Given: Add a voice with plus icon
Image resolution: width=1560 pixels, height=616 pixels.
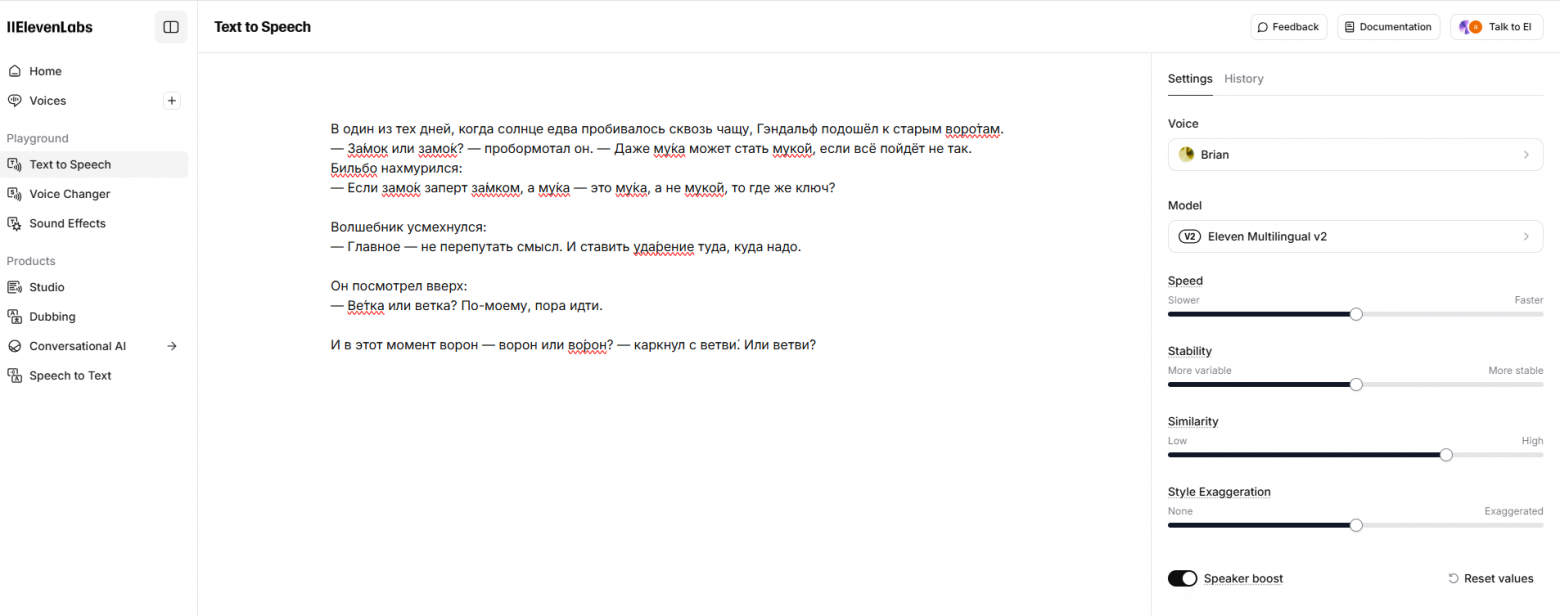Looking at the screenshot, I should pos(171,101).
